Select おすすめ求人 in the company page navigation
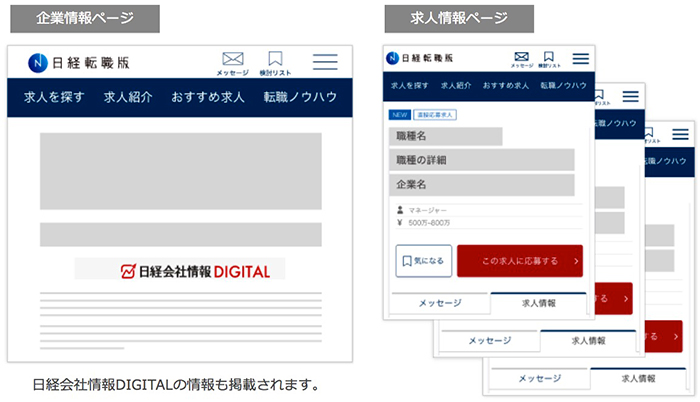The image size is (700, 402). (x=208, y=97)
